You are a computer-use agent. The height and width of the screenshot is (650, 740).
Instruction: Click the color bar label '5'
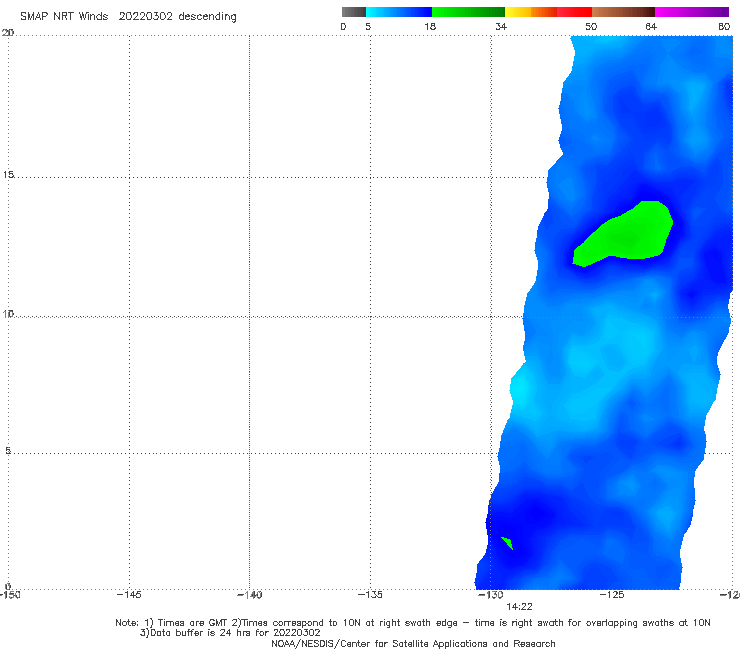(x=368, y=27)
